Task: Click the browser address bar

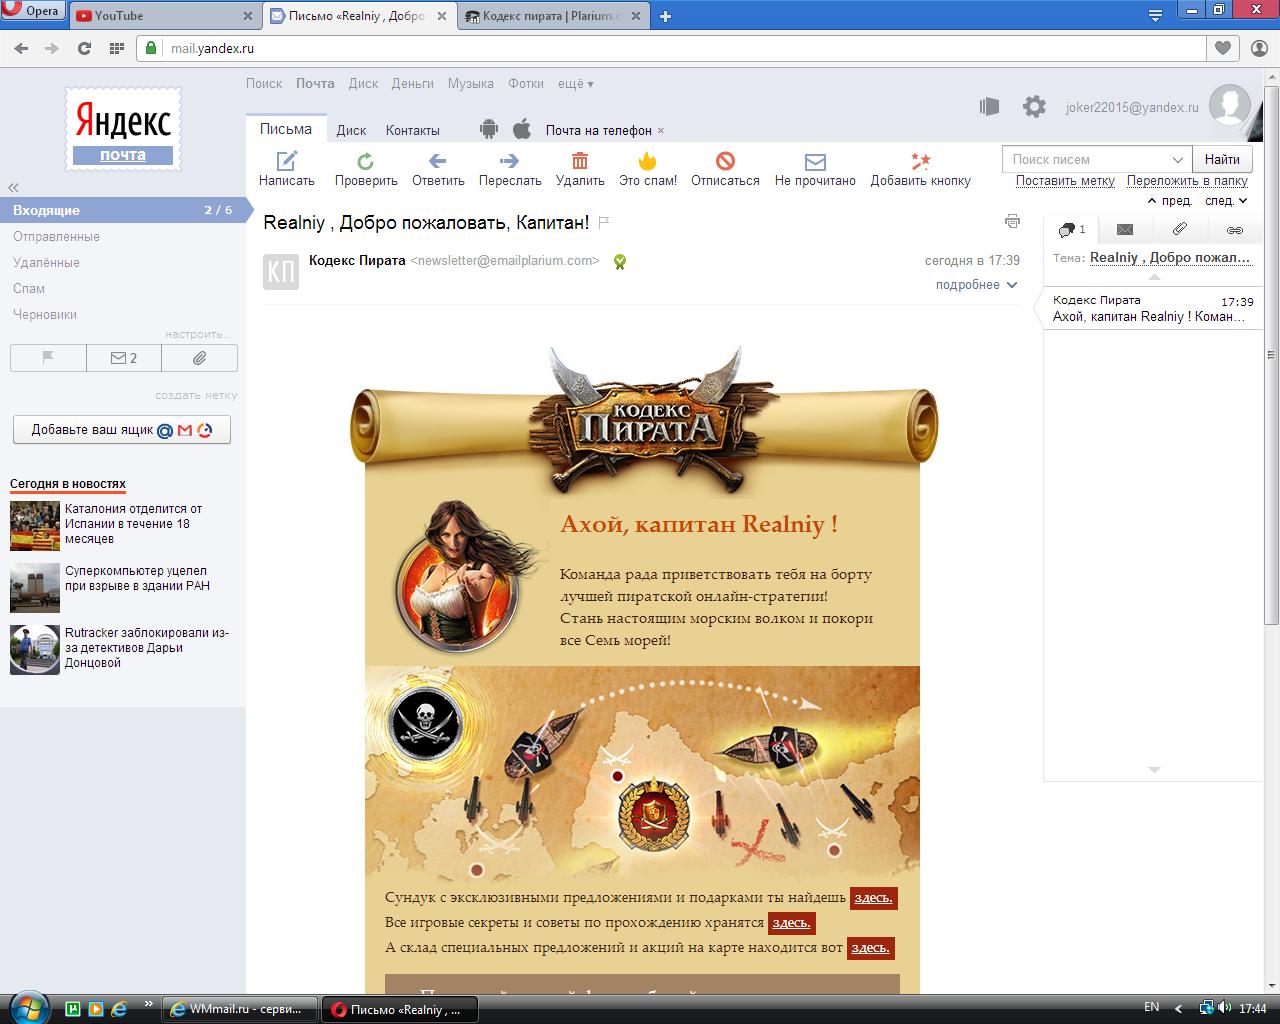Action: [x=672, y=48]
